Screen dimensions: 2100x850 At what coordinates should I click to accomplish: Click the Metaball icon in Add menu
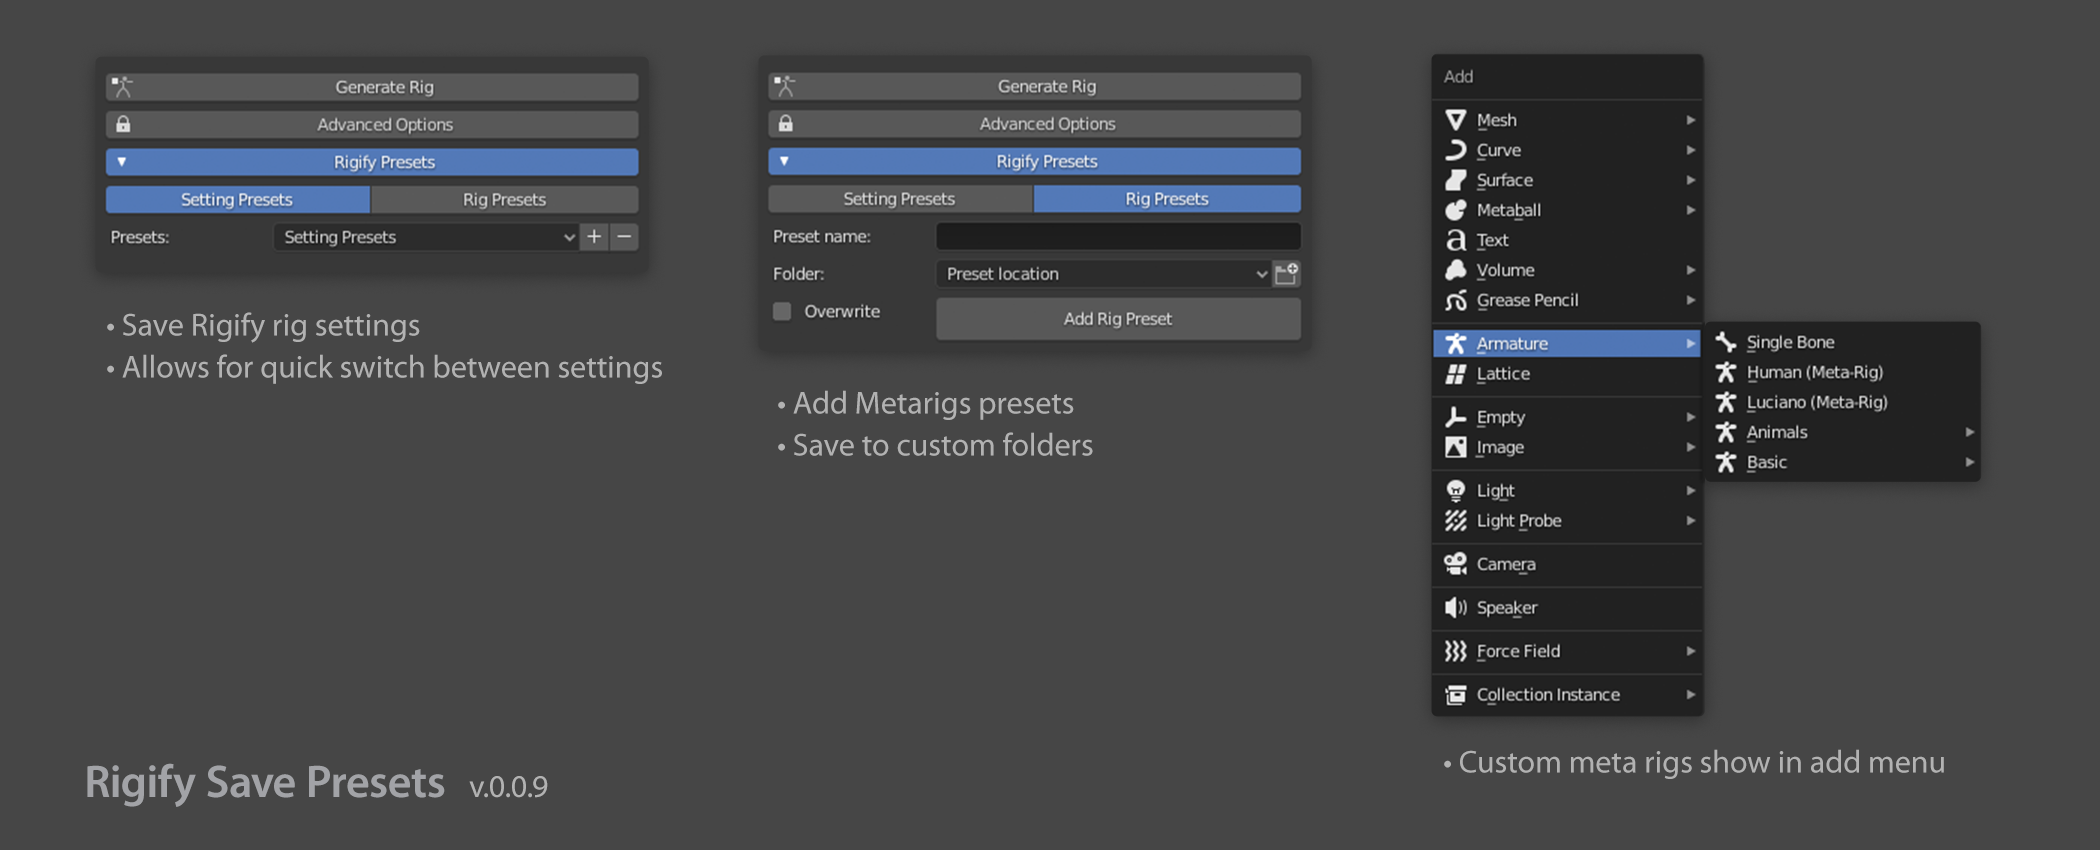click(1456, 210)
